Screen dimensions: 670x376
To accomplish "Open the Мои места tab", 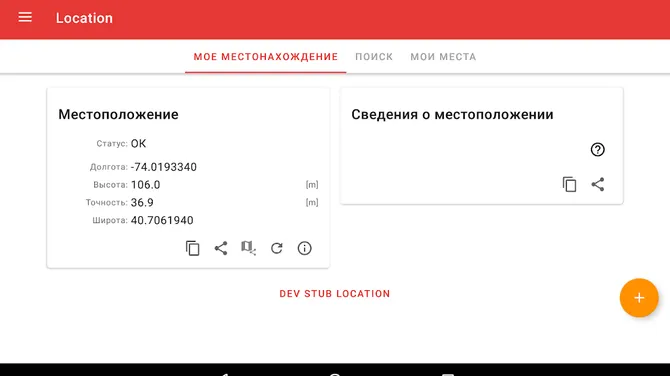I will pyautogui.click(x=443, y=57).
